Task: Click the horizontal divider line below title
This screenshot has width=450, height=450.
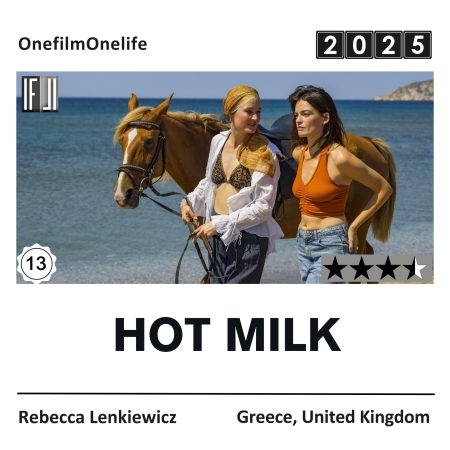Action: pos(226,394)
